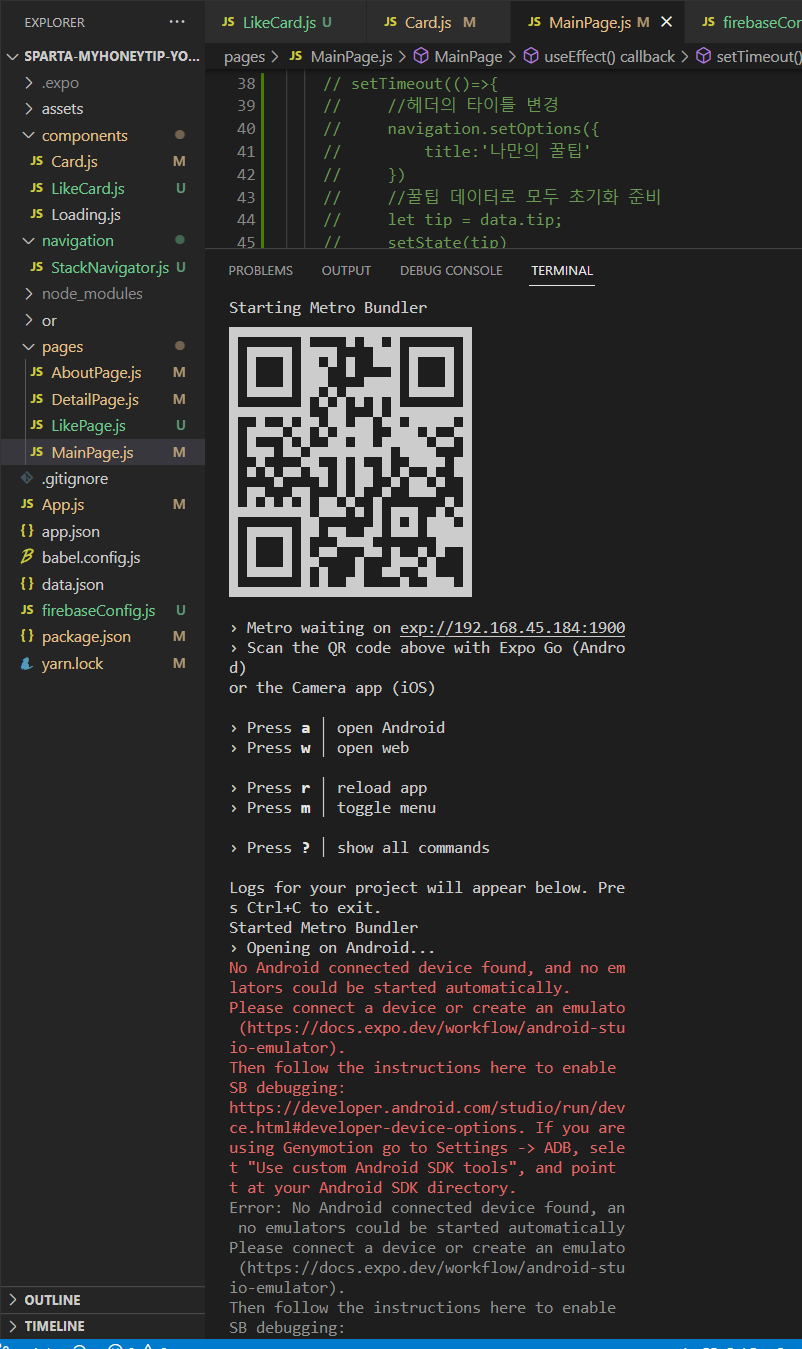Open Loading.js in the file tree
The height and width of the screenshot is (1349, 802).
102,215
